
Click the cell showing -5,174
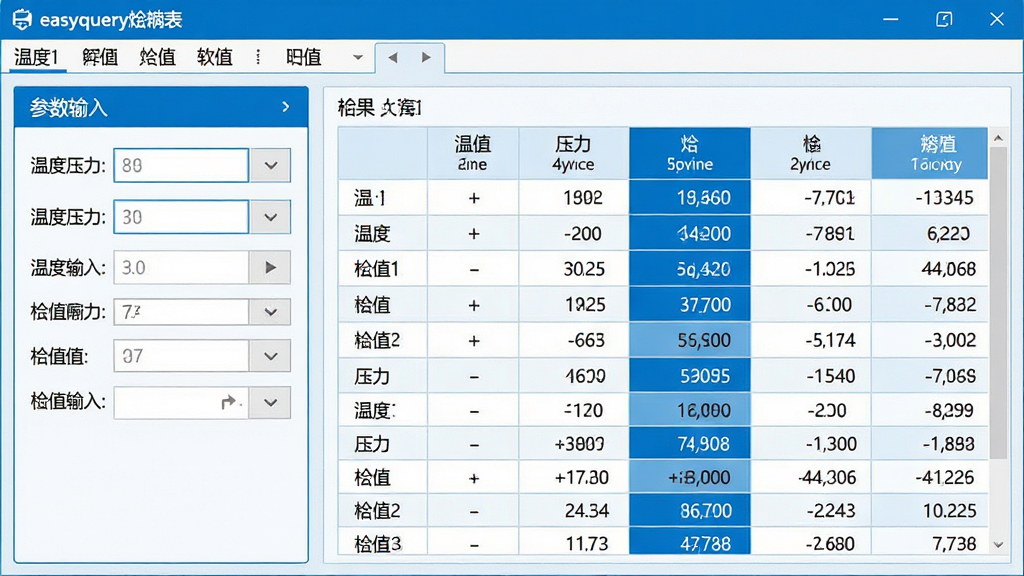[x=810, y=340]
